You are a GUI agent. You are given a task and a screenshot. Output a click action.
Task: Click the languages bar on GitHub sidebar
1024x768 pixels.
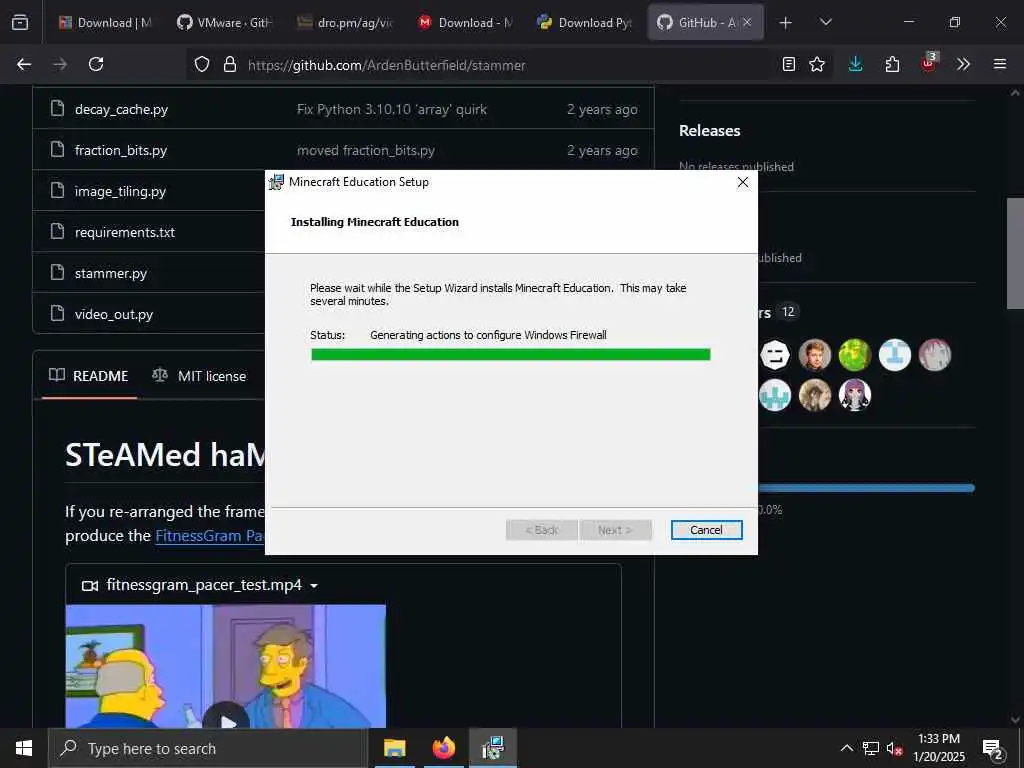pos(866,488)
